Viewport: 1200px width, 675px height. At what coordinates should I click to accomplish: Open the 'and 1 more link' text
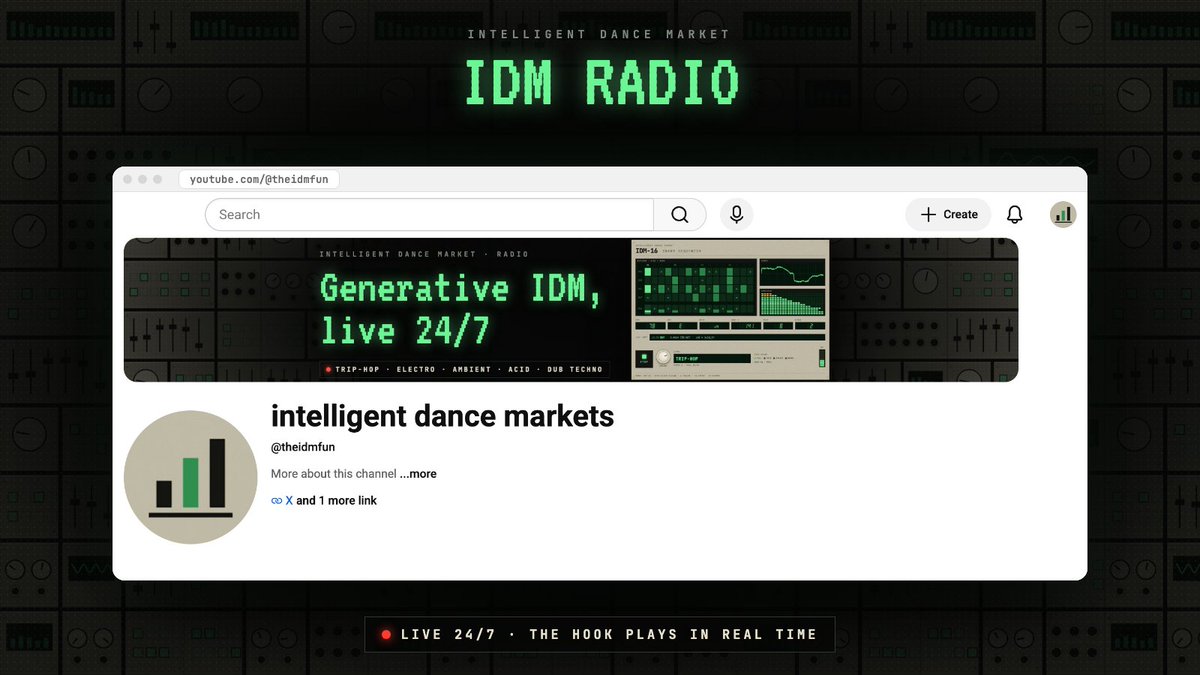click(337, 500)
